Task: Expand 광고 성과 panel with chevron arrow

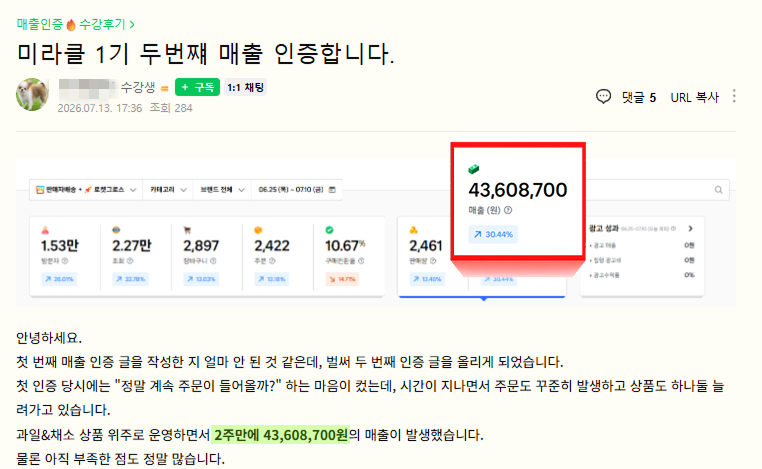Action: pyautogui.click(x=690, y=228)
